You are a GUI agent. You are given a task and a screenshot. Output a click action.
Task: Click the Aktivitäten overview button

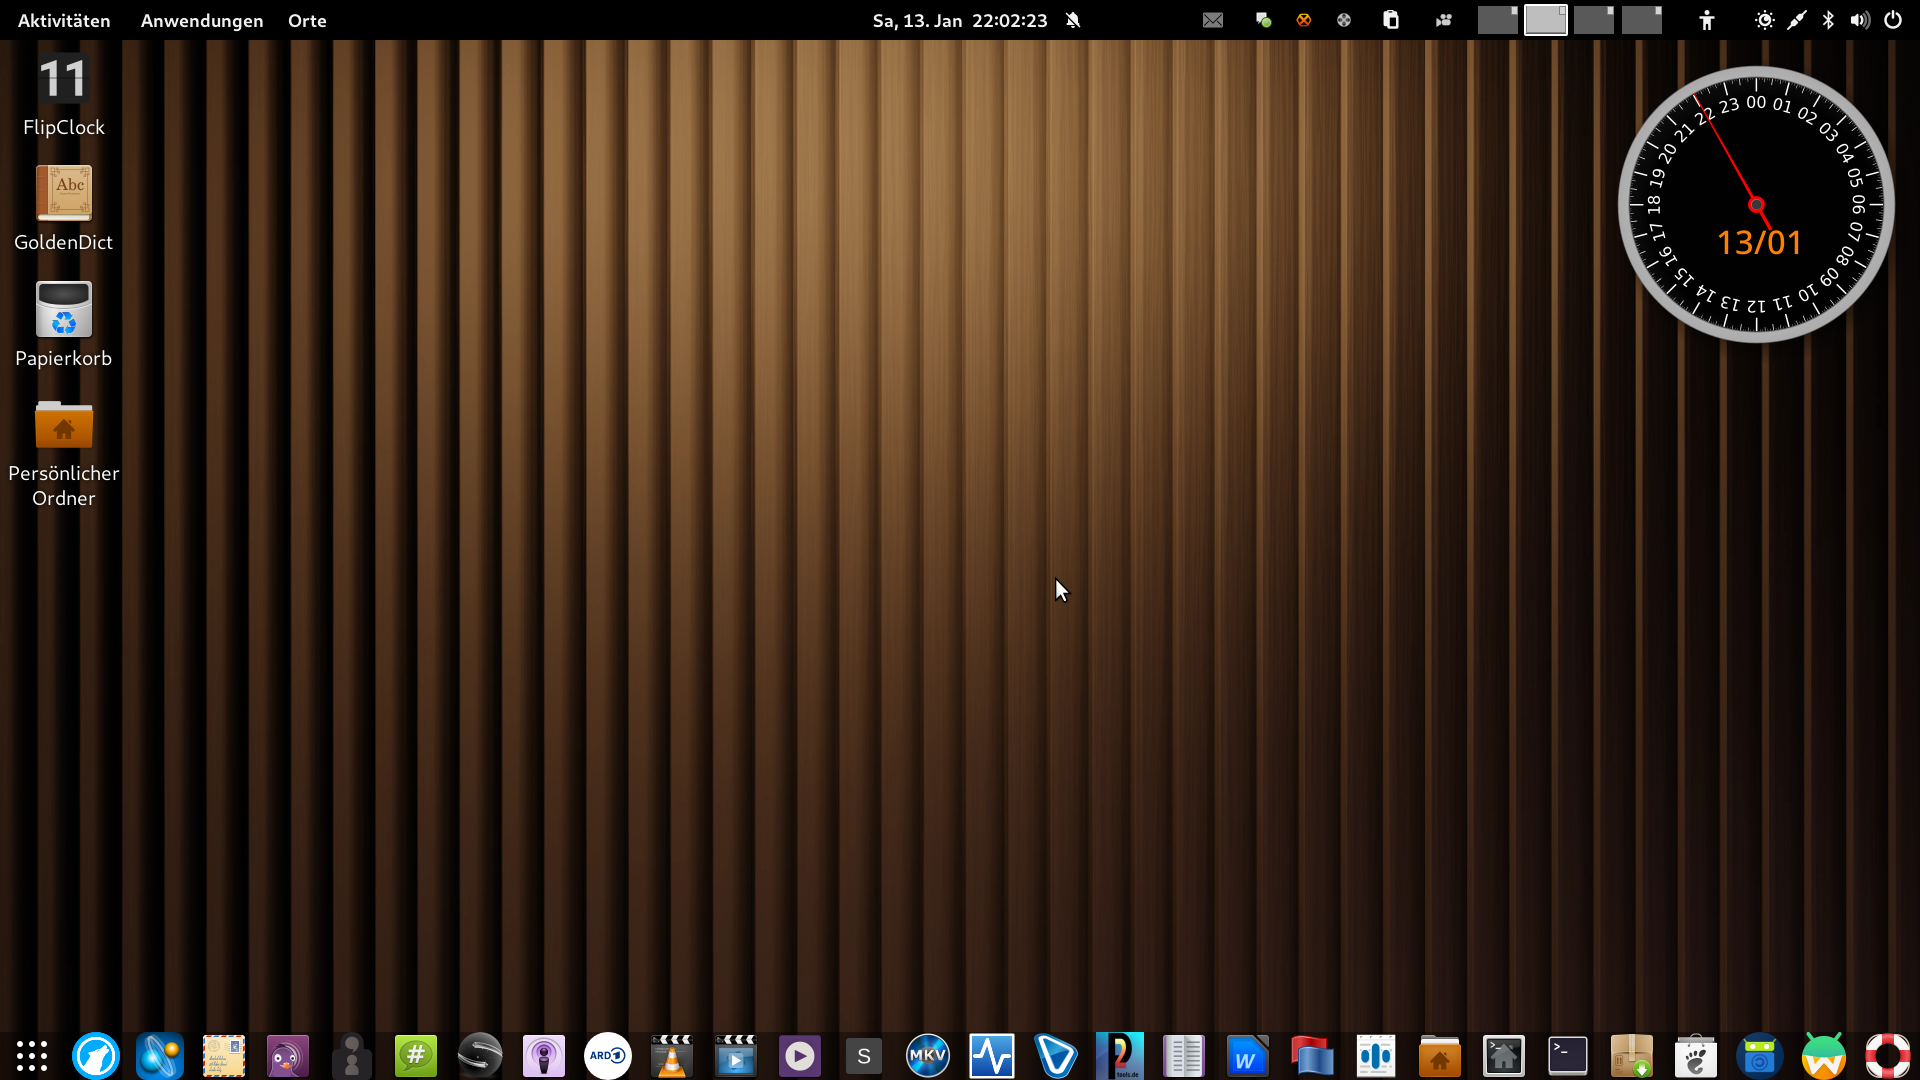pos(64,20)
